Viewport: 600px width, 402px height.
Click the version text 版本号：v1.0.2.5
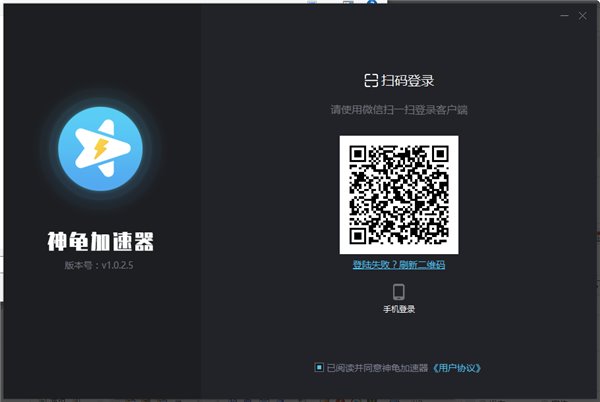99,265
